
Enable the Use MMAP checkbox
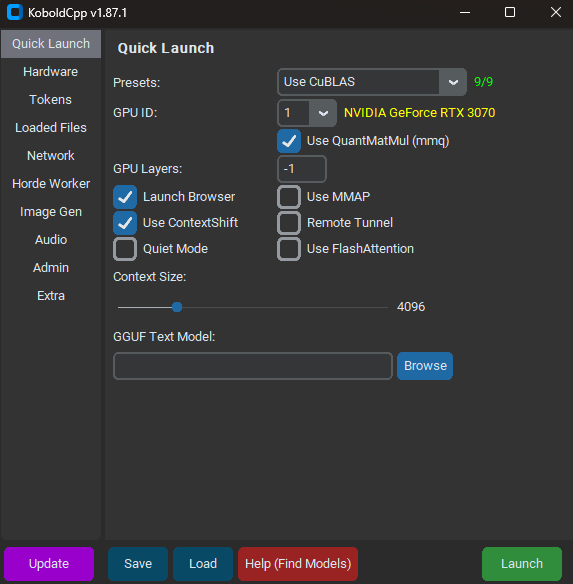[x=289, y=197]
